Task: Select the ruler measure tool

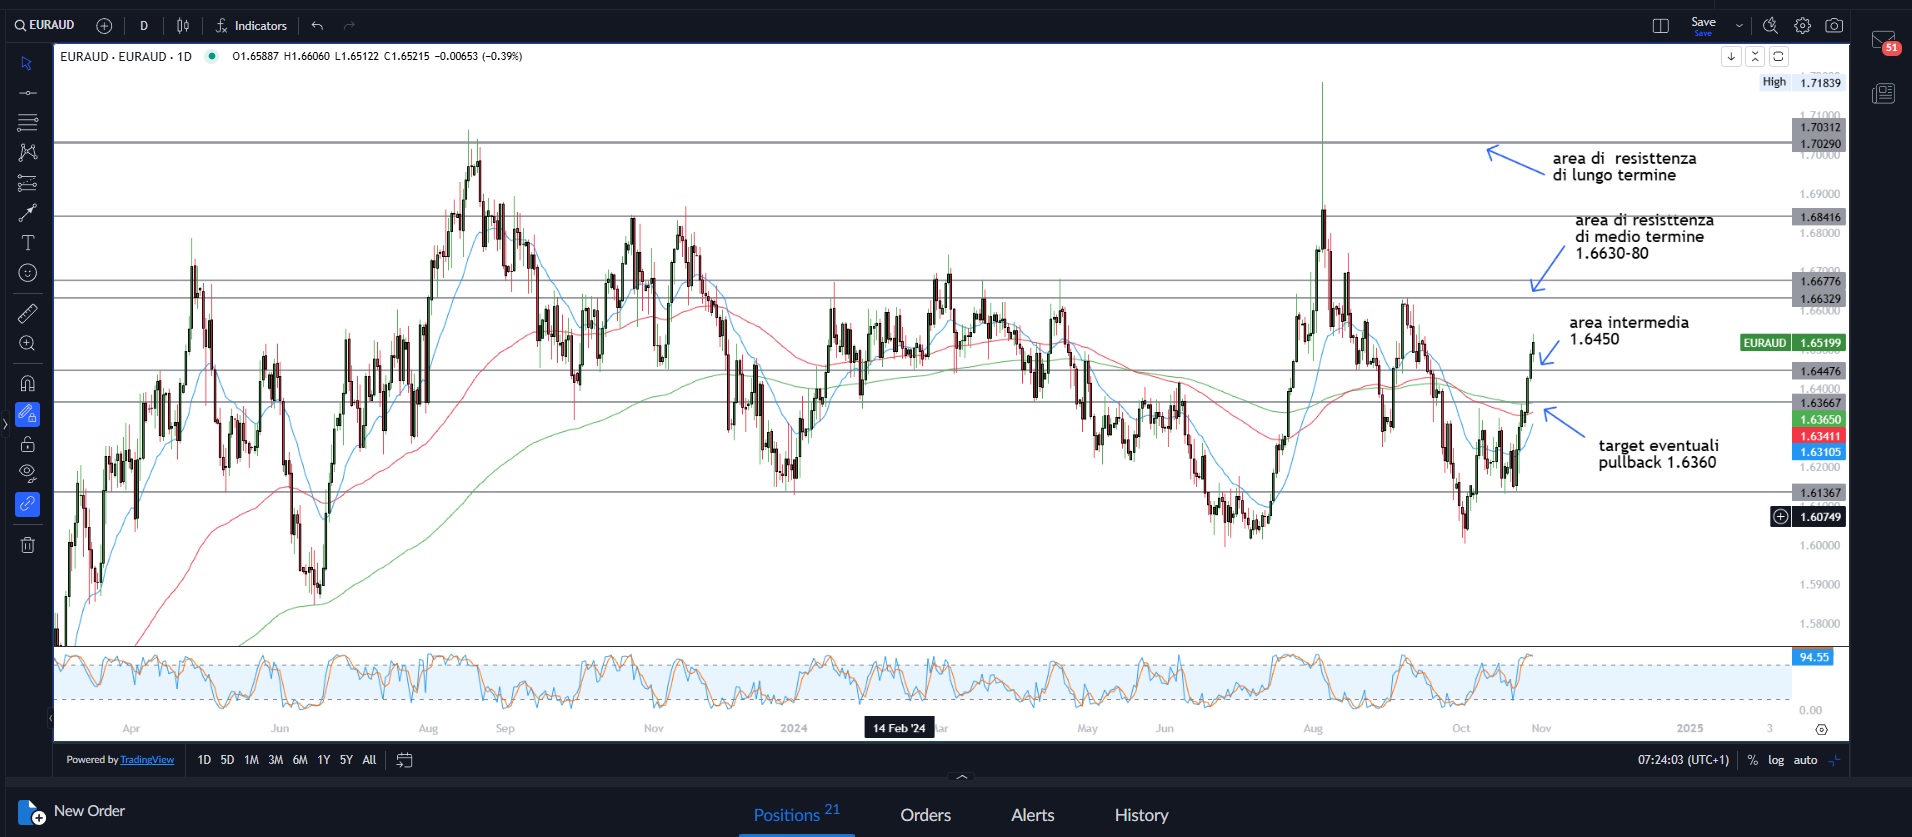Action: click(x=27, y=313)
